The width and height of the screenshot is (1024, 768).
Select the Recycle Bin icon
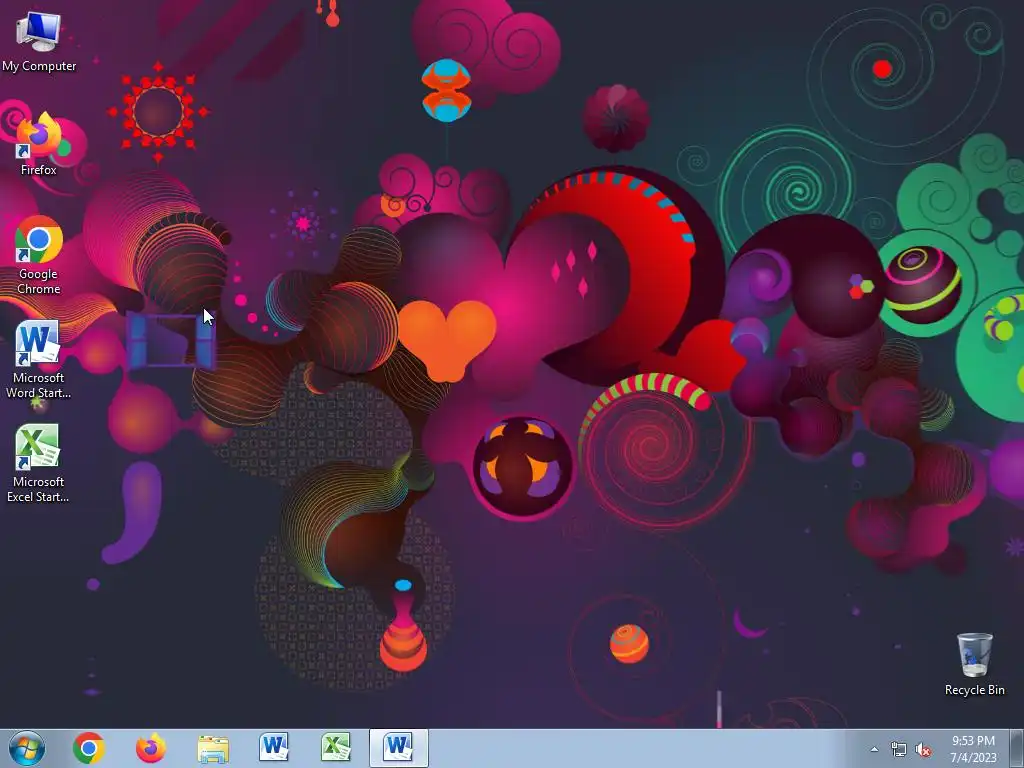point(974,664)
